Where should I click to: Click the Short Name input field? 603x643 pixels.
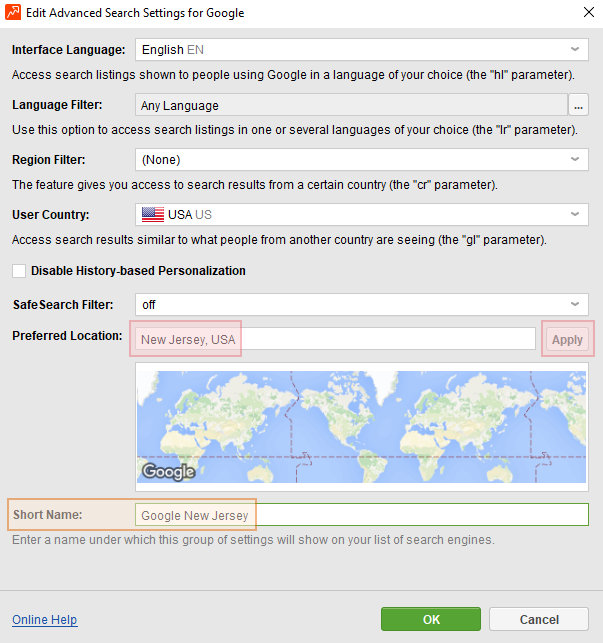tap(362, 515)
